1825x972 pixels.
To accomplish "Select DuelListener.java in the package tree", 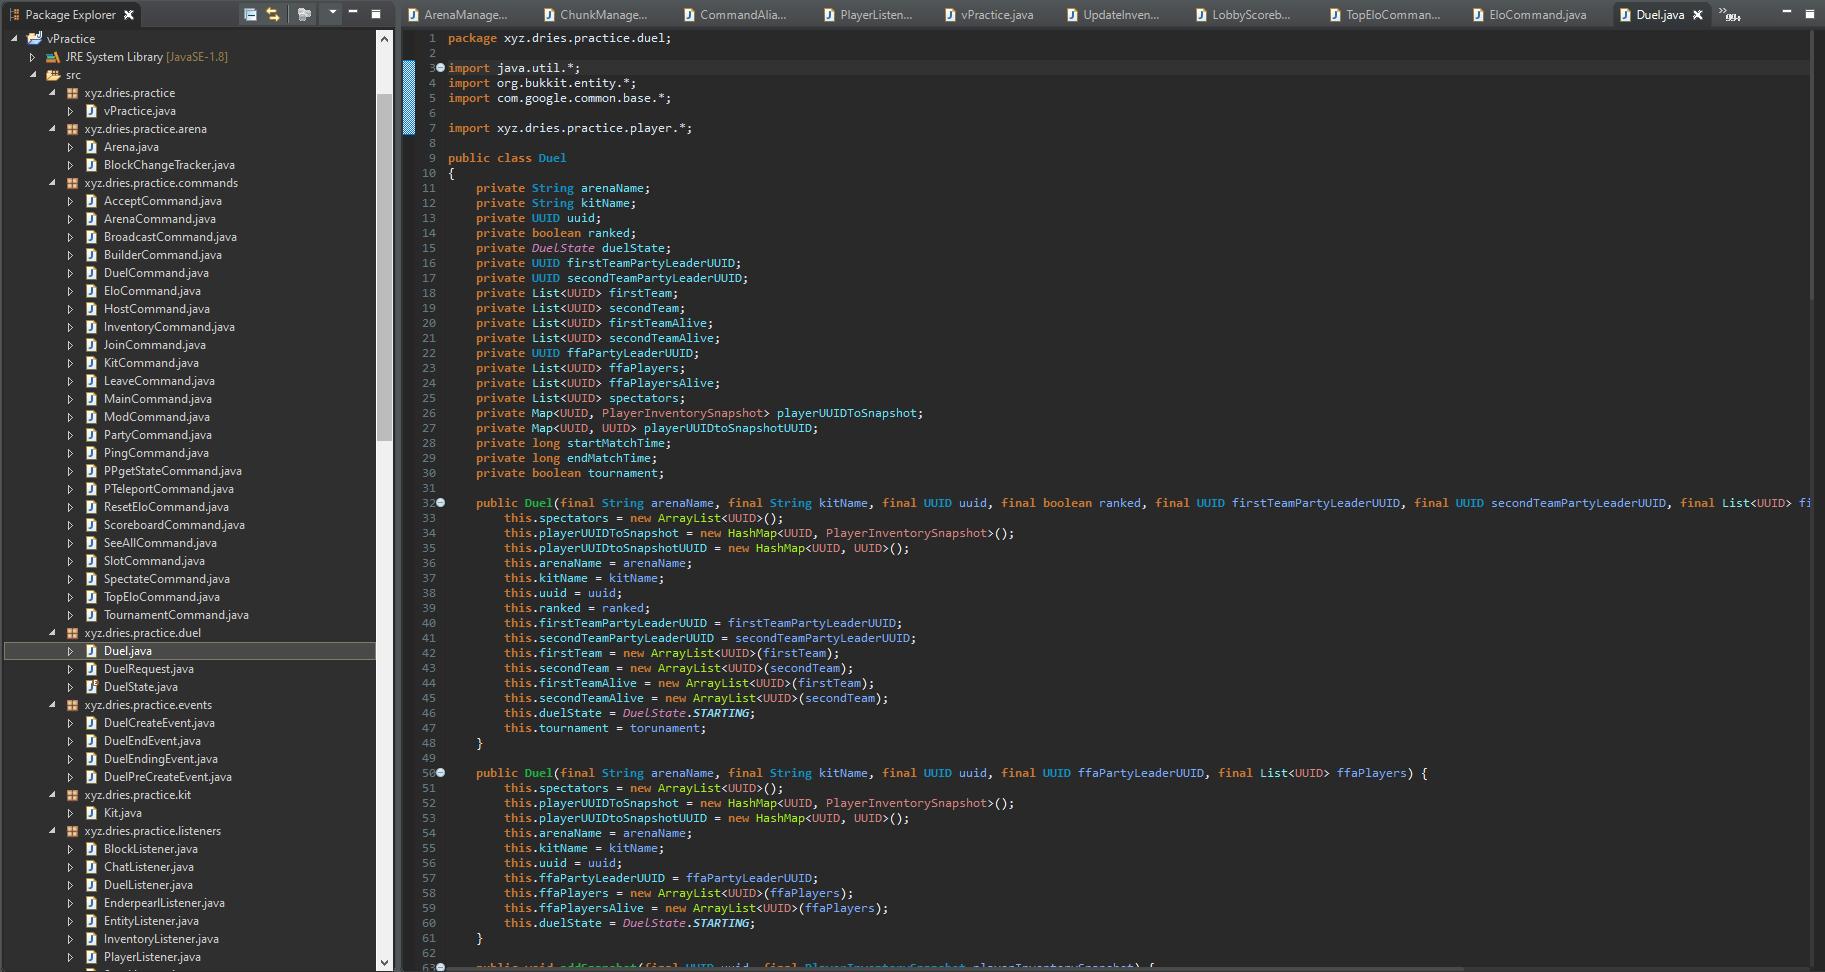I will tap(148, 885).
